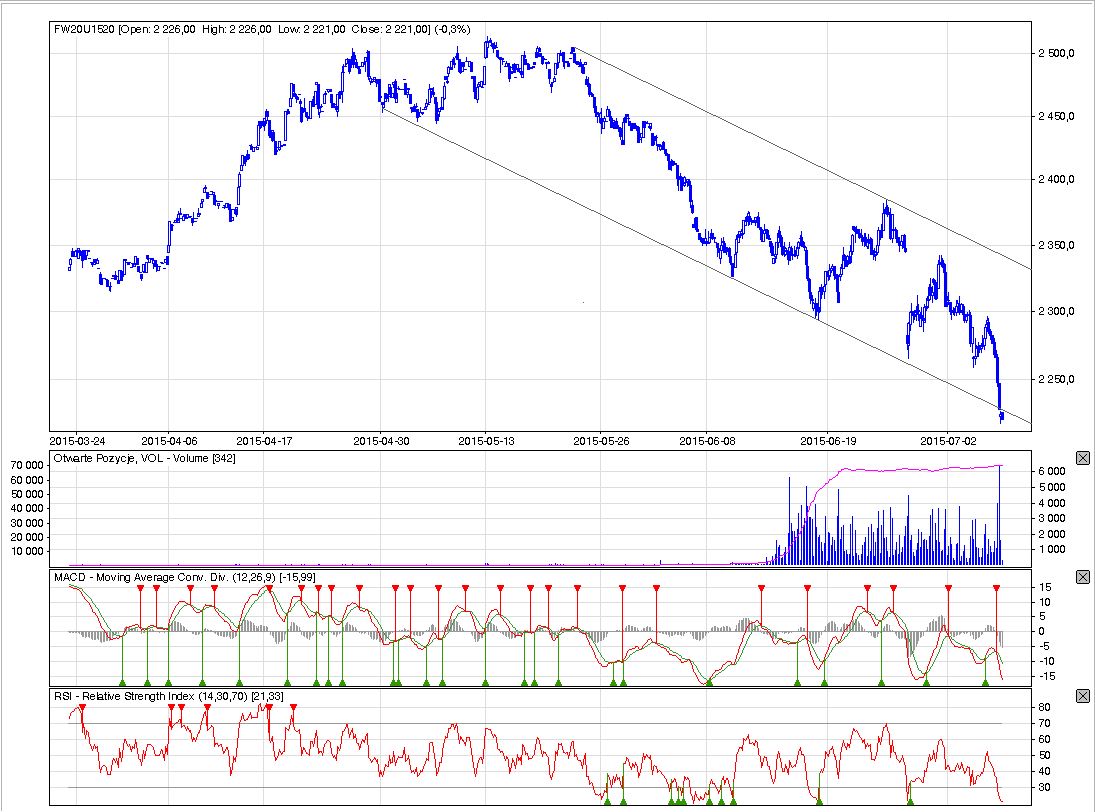
Task: Click the 70 000 open interest axis label
Action: pos(27,466)
